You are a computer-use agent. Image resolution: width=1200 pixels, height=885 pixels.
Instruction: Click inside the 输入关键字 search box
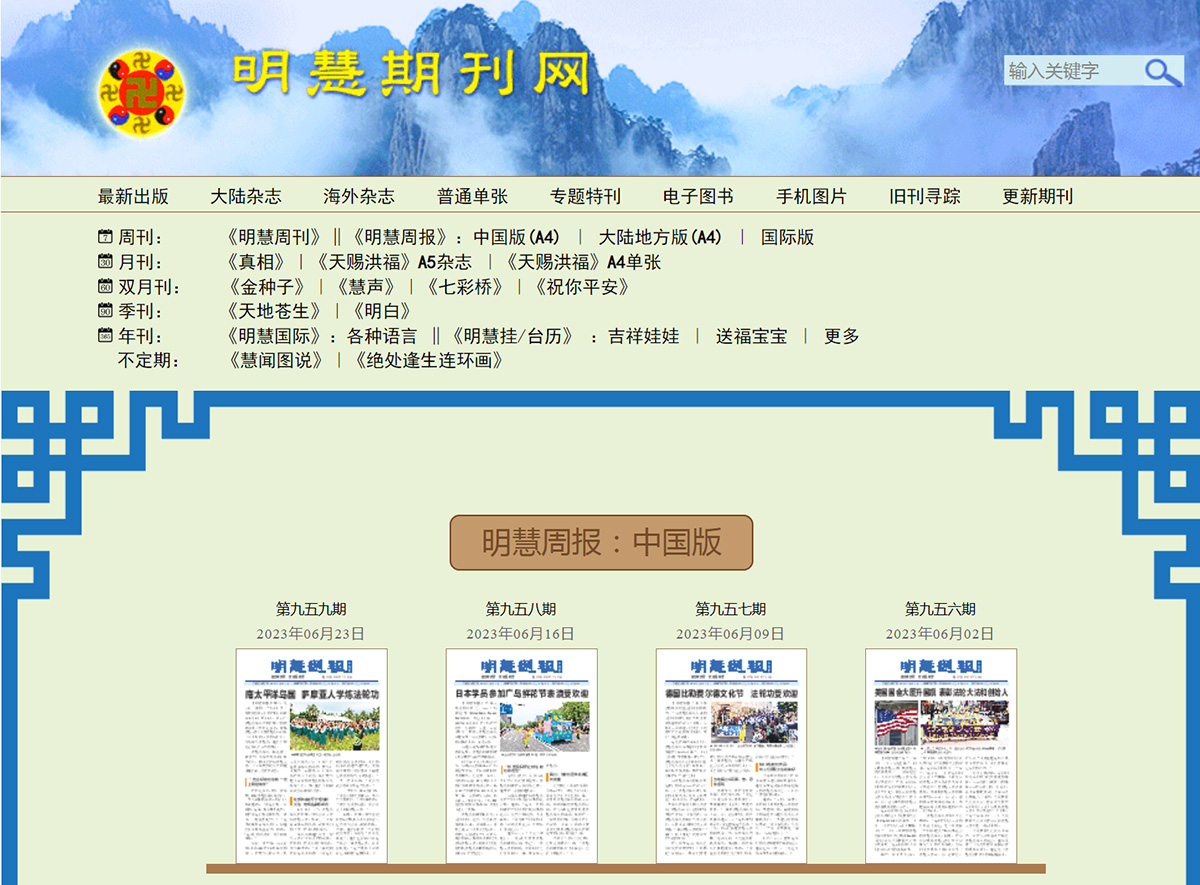pyautogui.click(x=1070, y=72)
